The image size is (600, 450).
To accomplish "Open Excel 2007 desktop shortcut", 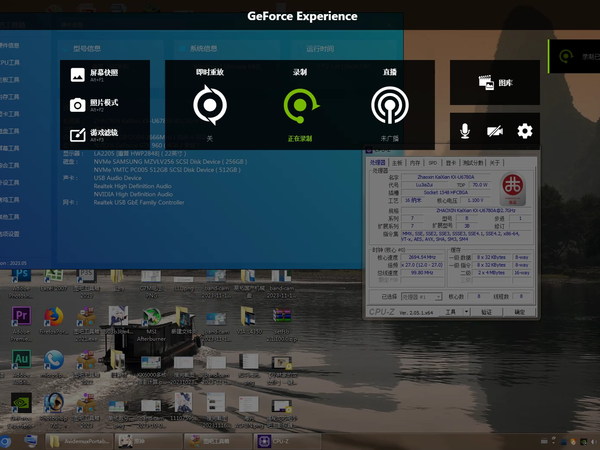I will tap(54, 281).
